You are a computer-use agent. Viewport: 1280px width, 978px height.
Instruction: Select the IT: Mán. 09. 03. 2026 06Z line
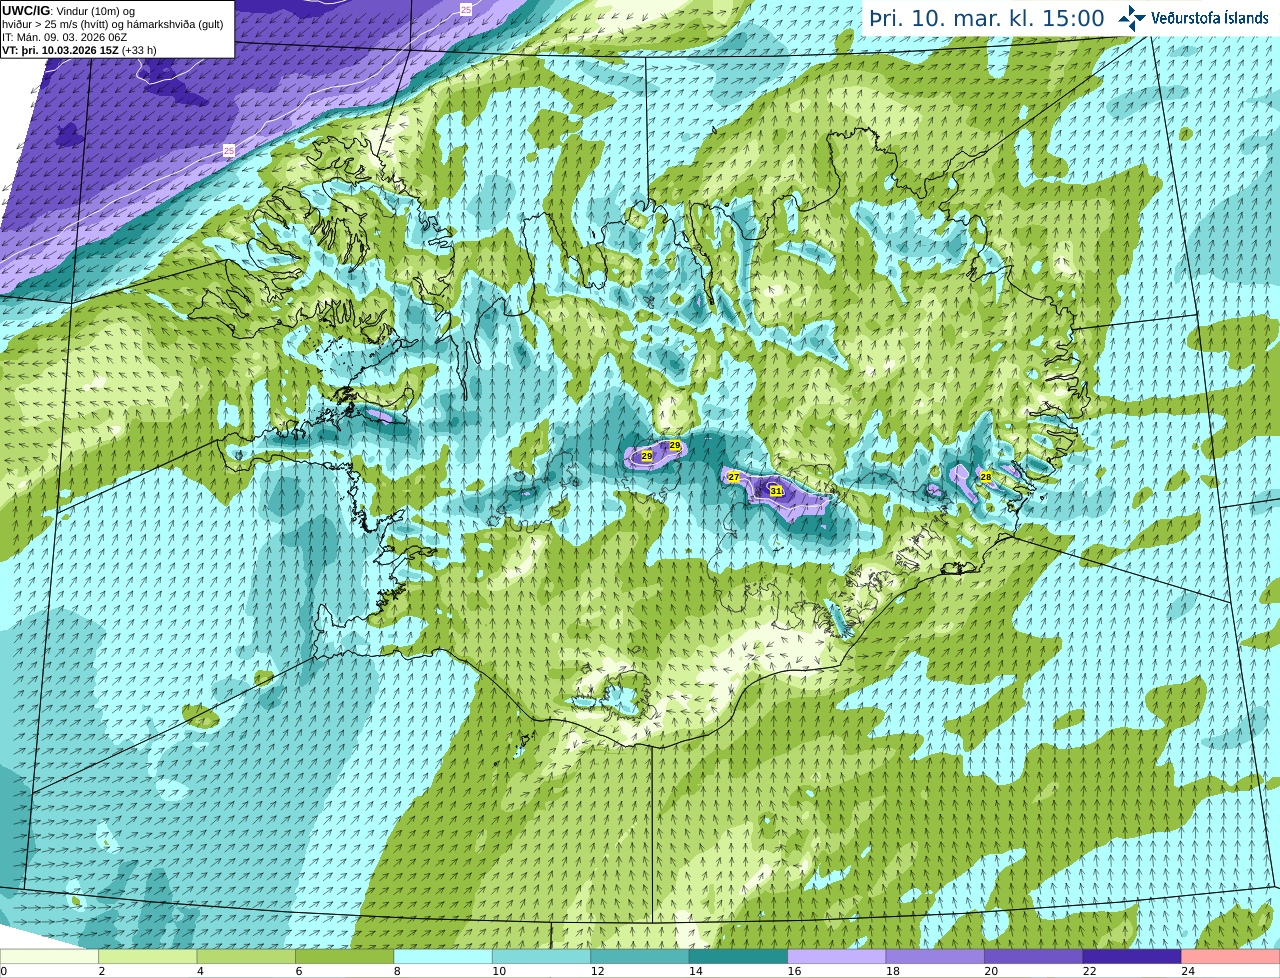click(65, 37)
